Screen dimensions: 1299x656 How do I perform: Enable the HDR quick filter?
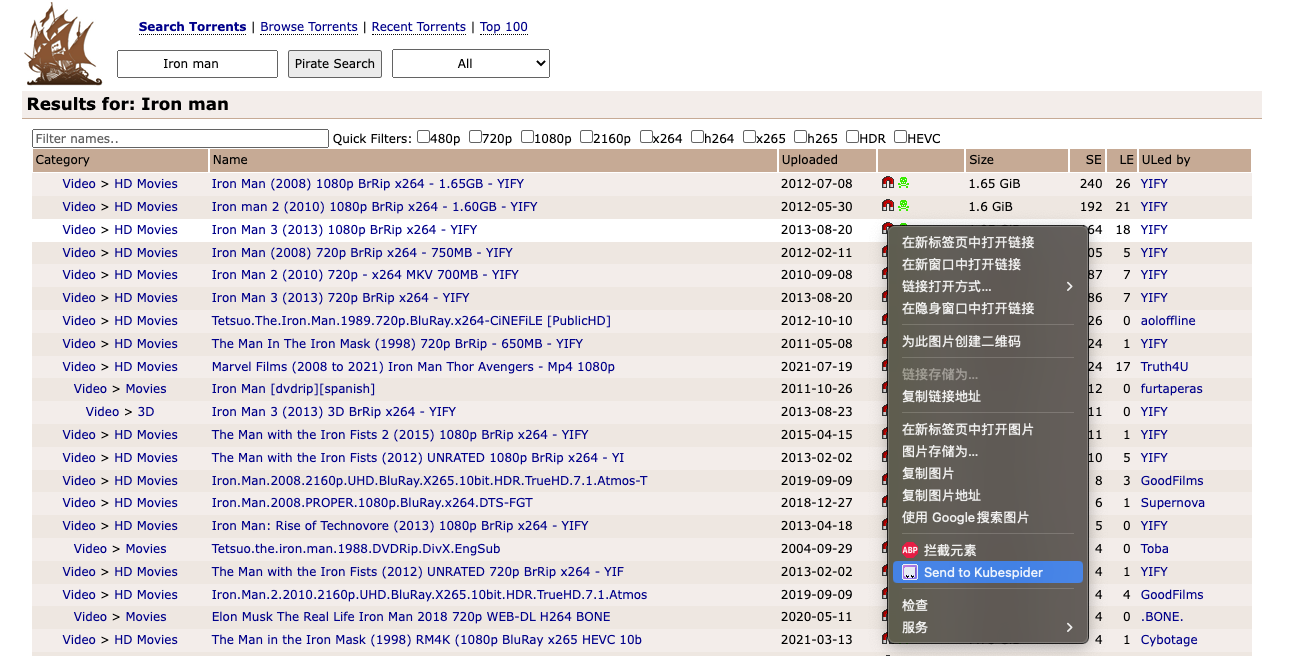click(x=852, y=137)
